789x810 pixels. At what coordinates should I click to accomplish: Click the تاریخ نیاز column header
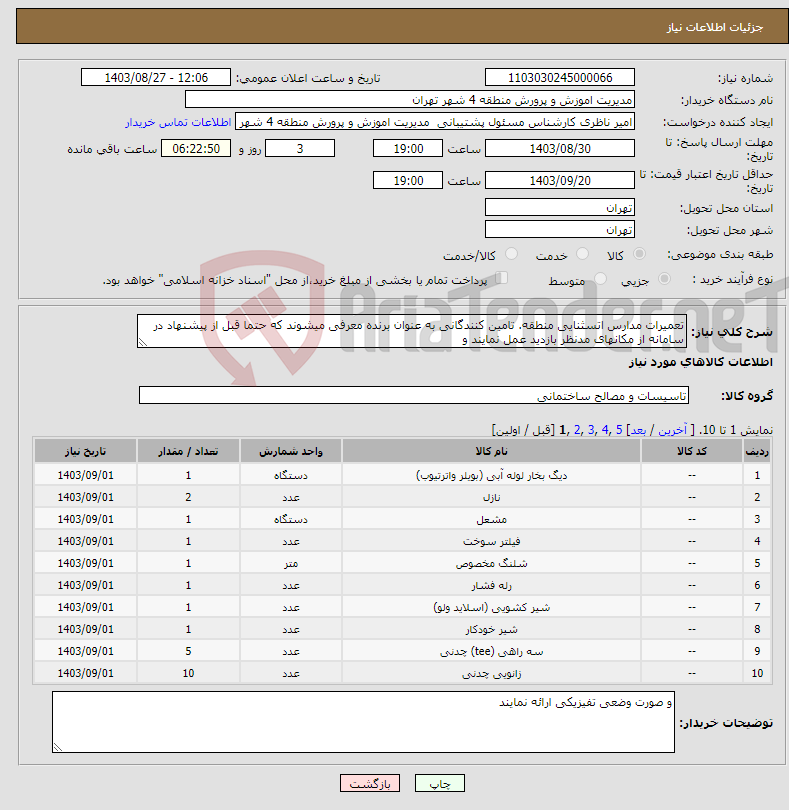coord(85,451)
